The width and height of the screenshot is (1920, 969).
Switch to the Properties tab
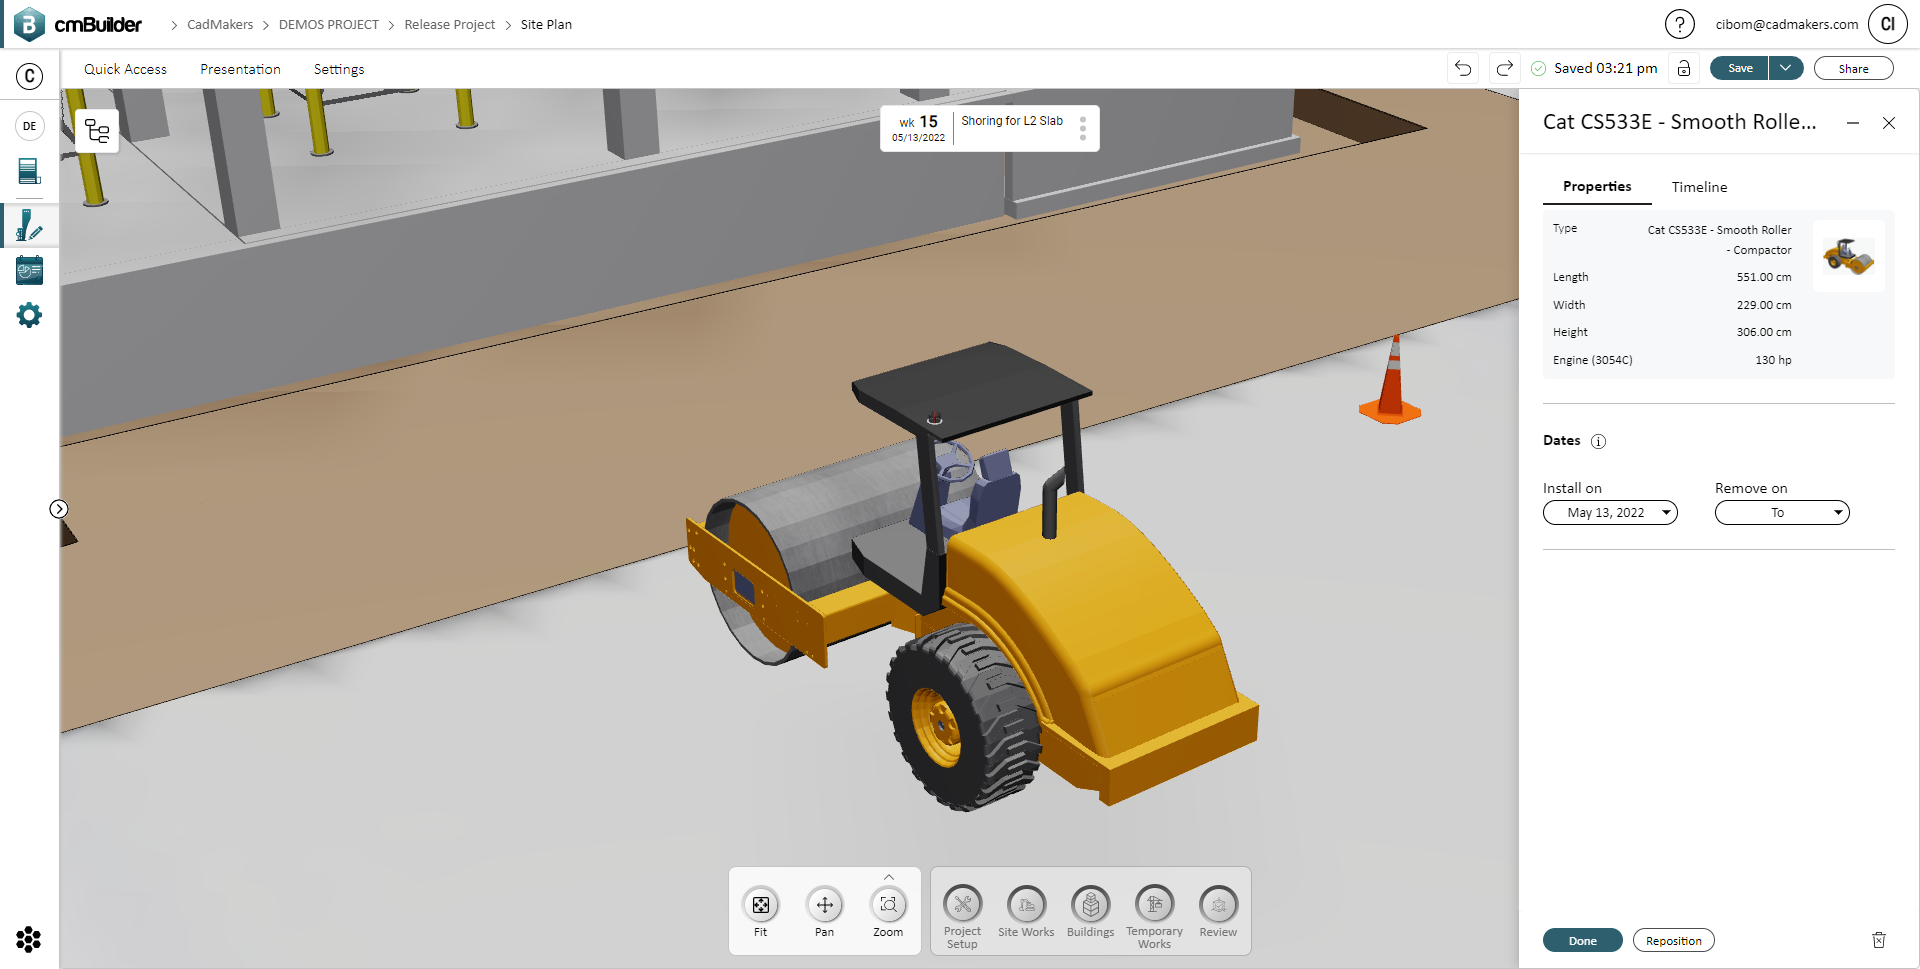[1597, 187]
